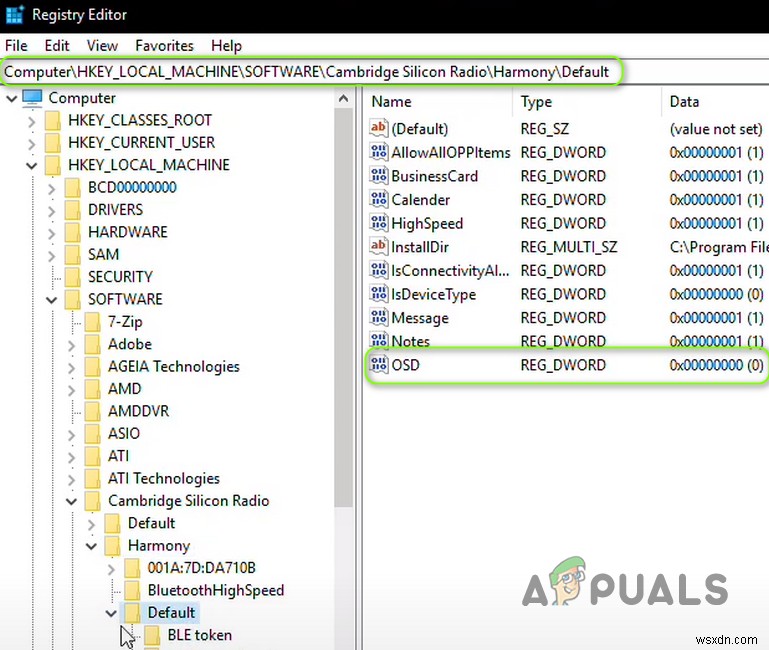Click the HKEY_CURRENT_USER folder icon
Screen dimensions: 769x650
[52, 143]
